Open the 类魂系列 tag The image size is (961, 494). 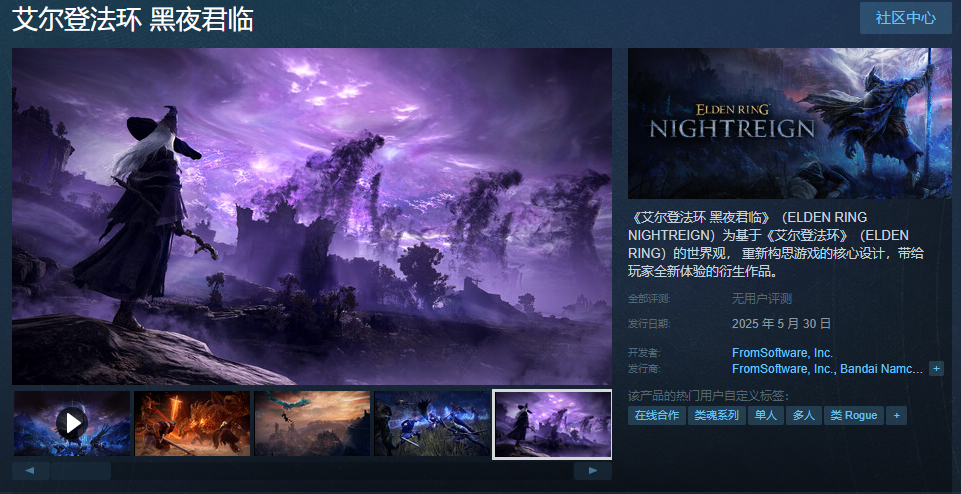(x=716, y=415)
